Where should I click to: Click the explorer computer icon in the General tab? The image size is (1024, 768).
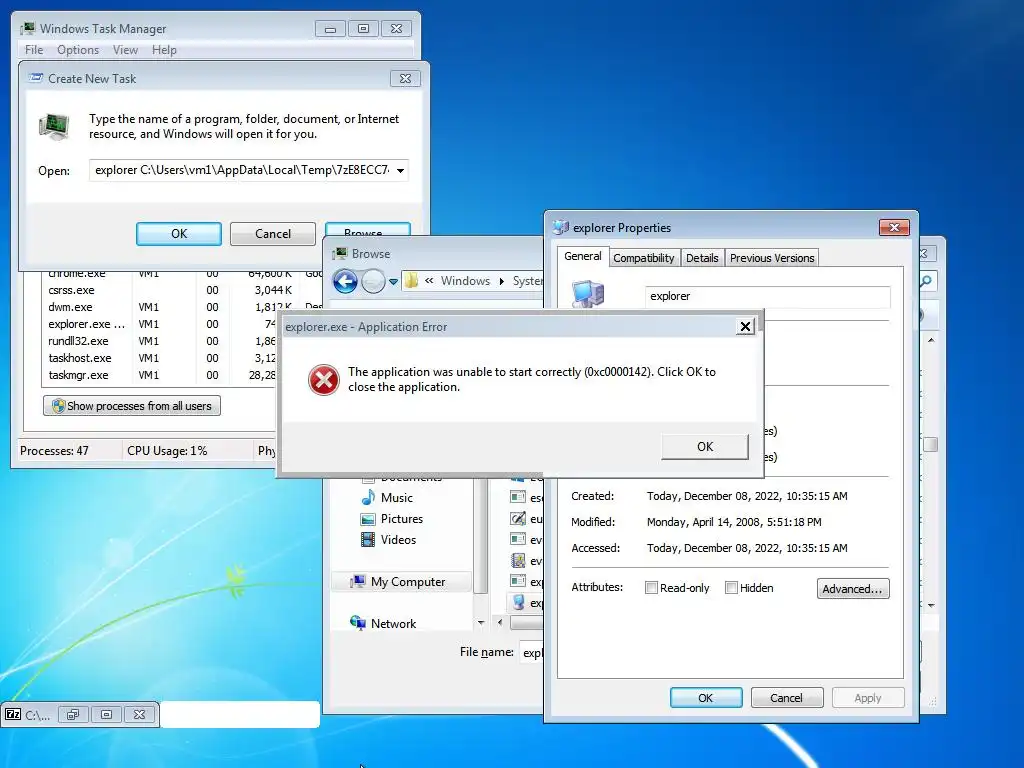pos(588,294)
